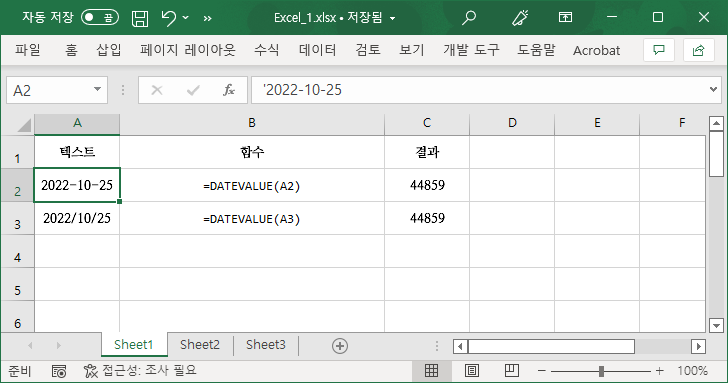Image resolution: width=728 pixels, height=383 pixels.
Task: Click the pen drawing icon in title bar
Action: 520,18
